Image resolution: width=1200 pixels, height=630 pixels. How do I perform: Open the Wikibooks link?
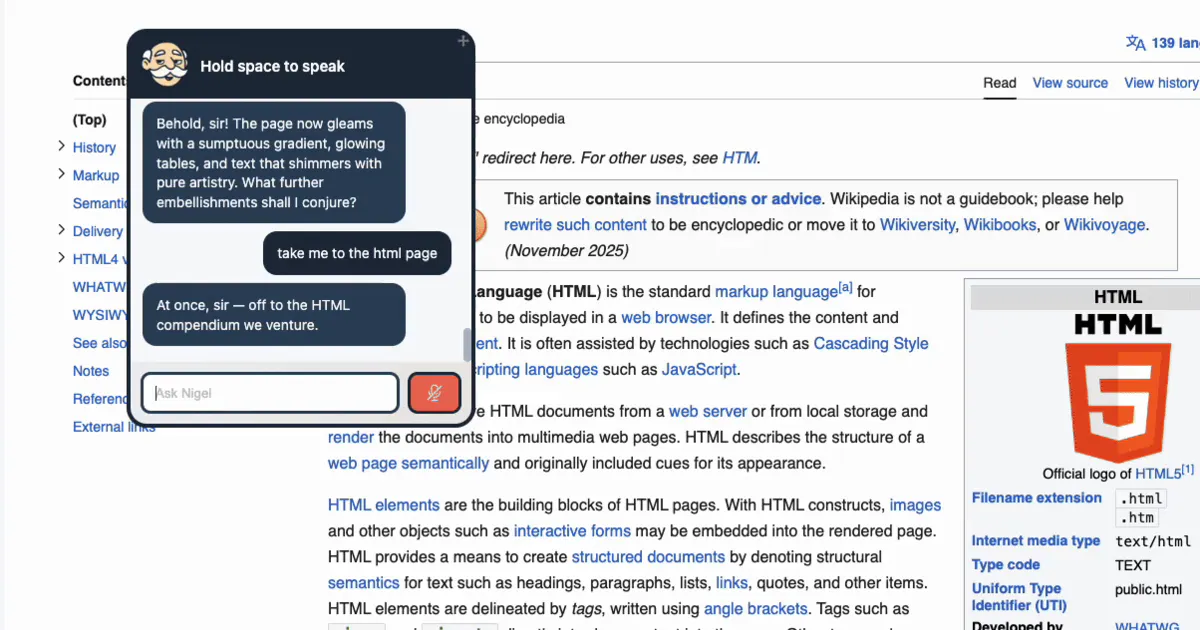click(x=1000, y=225)
